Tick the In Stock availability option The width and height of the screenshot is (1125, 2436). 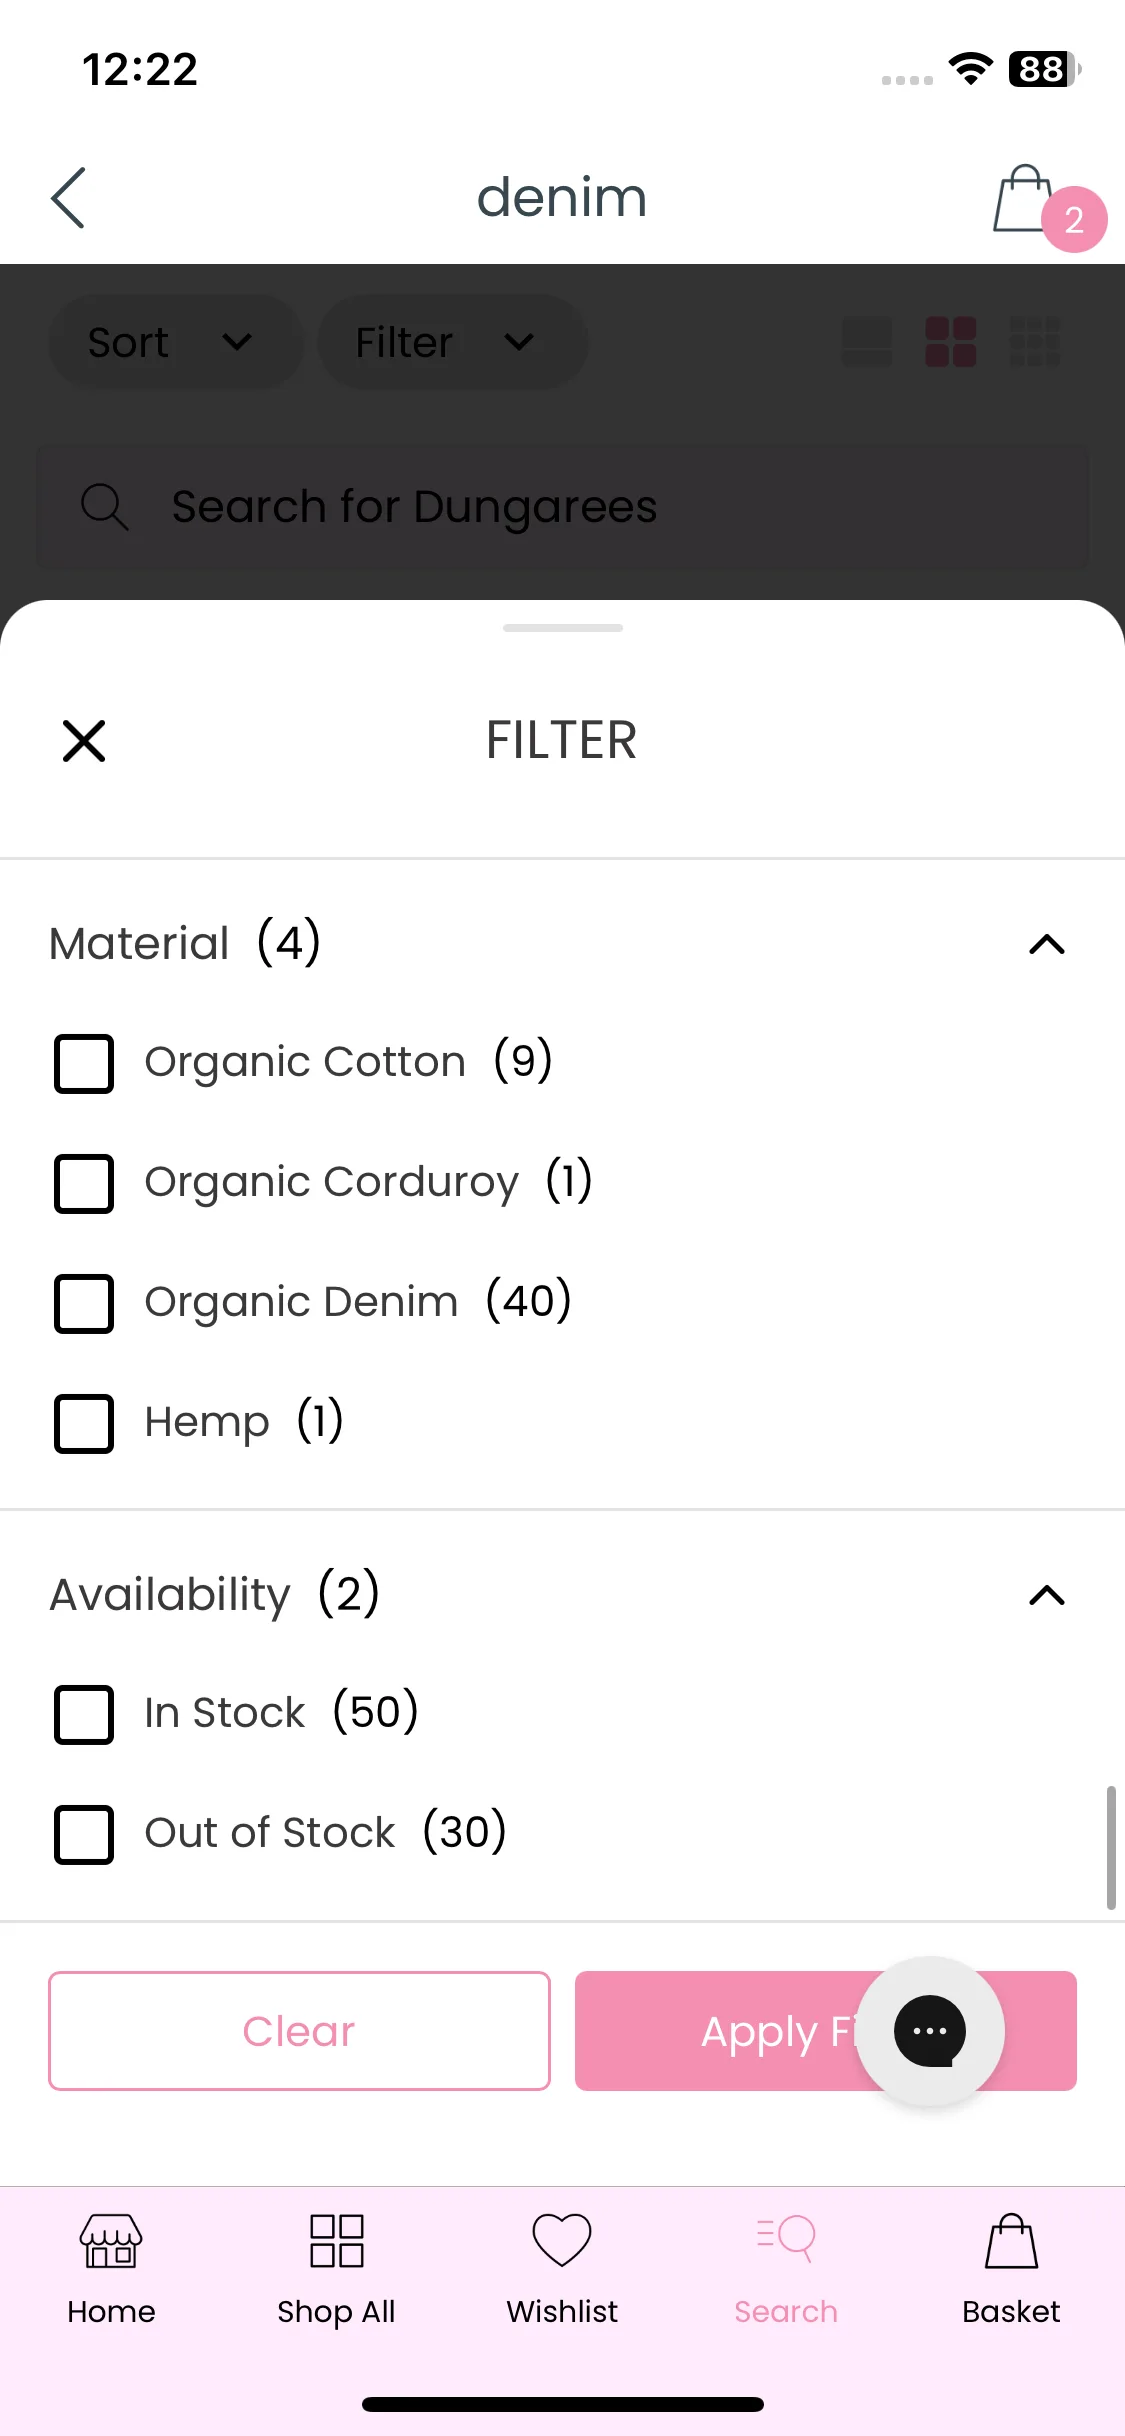84,1714
